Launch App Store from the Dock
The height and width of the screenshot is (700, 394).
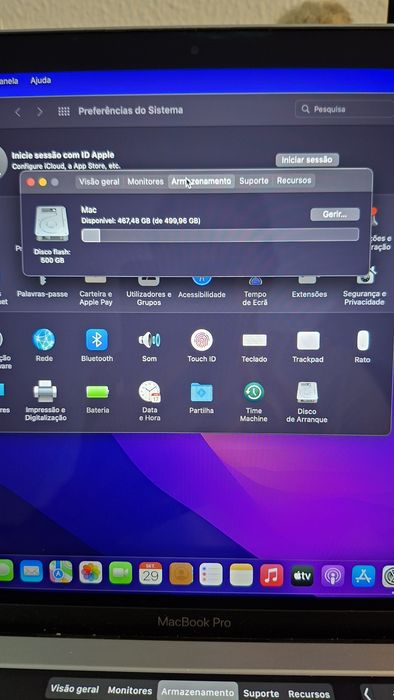(x=363, y=576)
